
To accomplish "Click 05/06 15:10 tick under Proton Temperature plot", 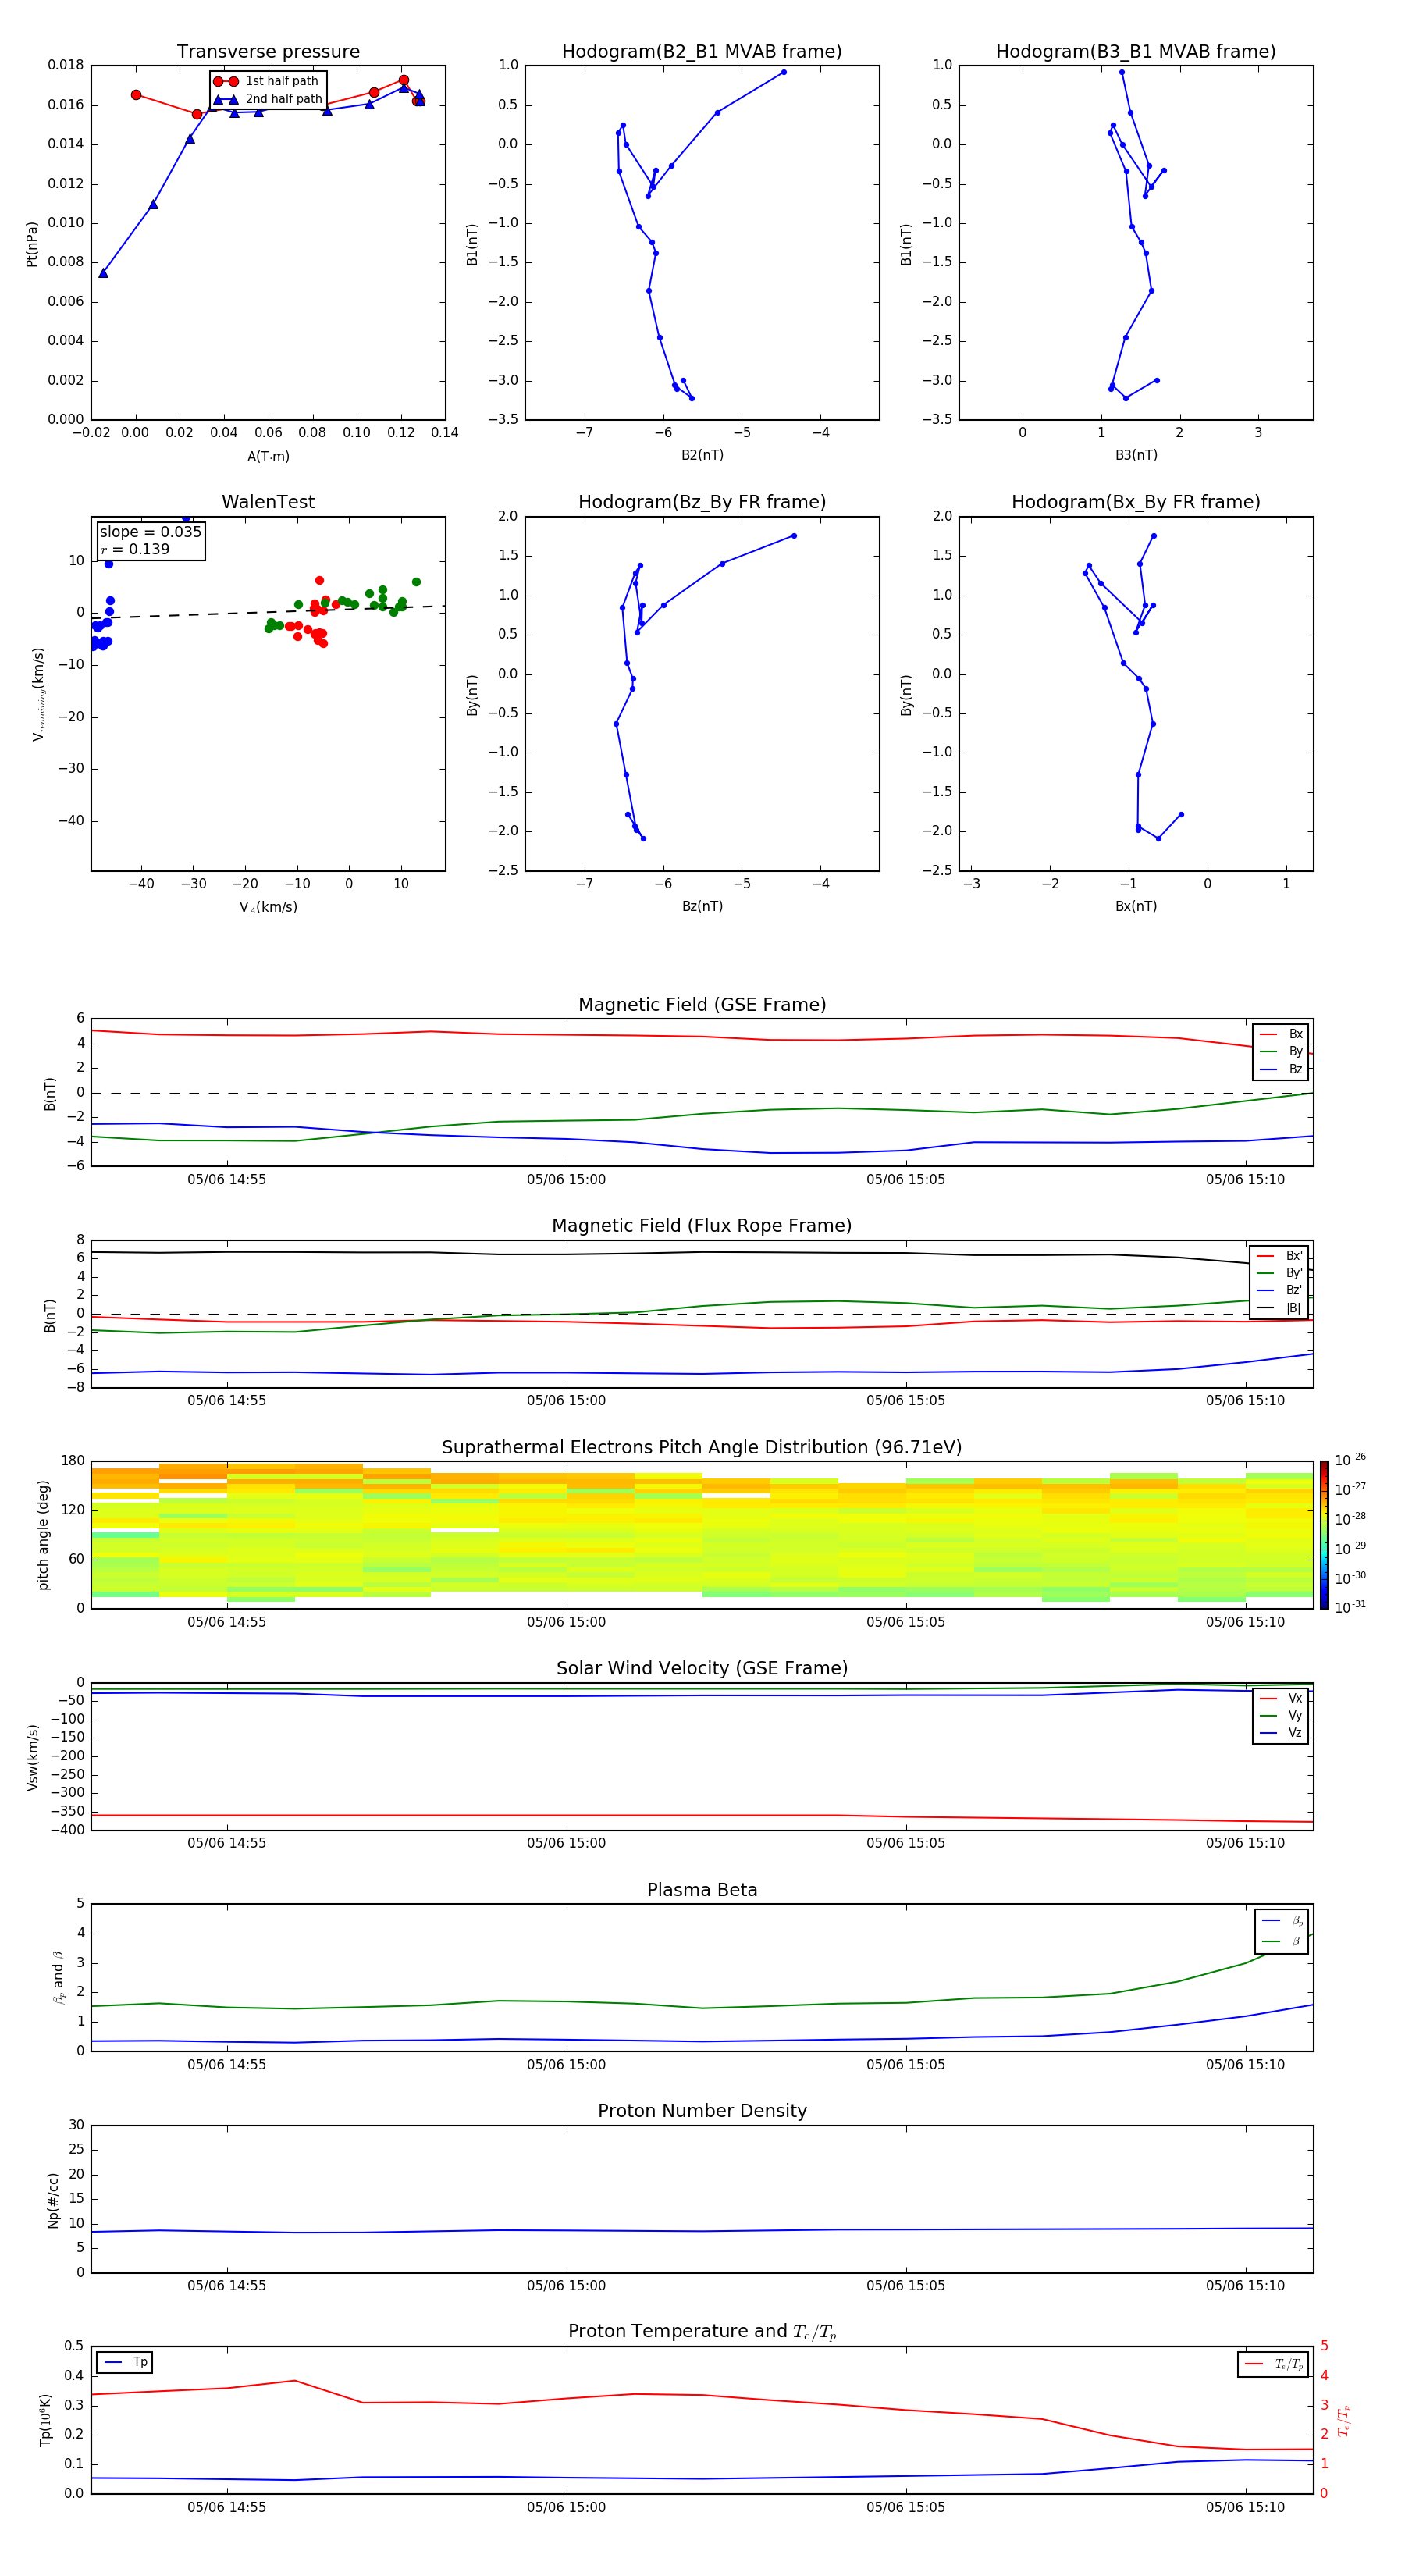I will [x=1245, y=2507].
